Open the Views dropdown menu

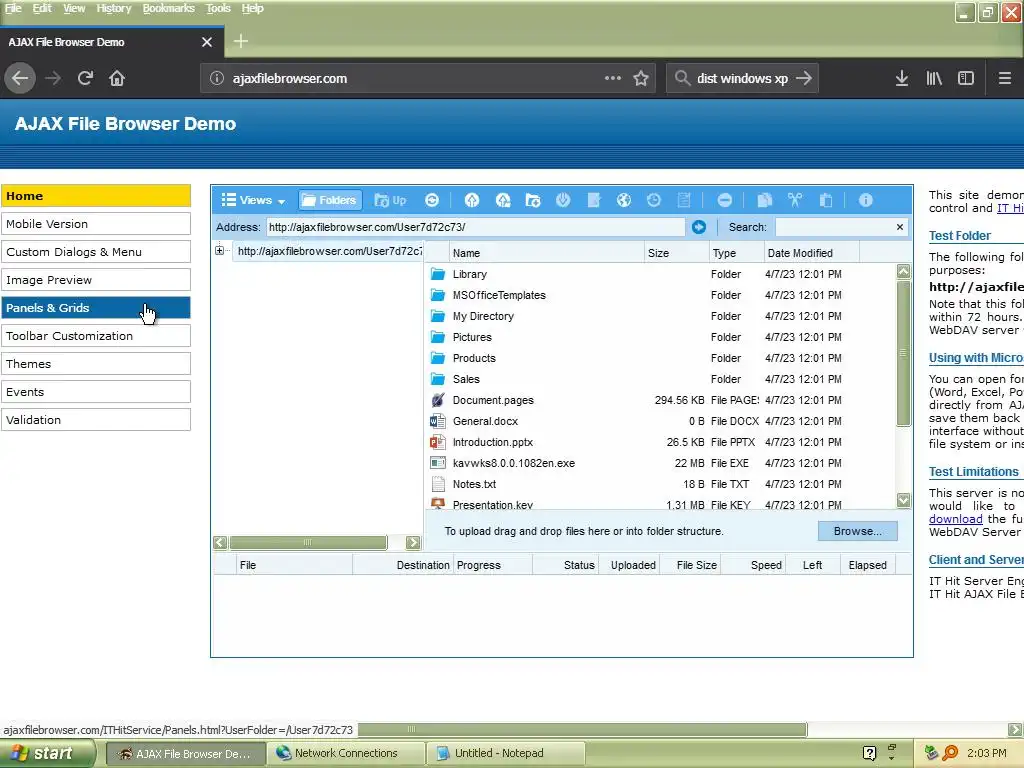[253, 200]
